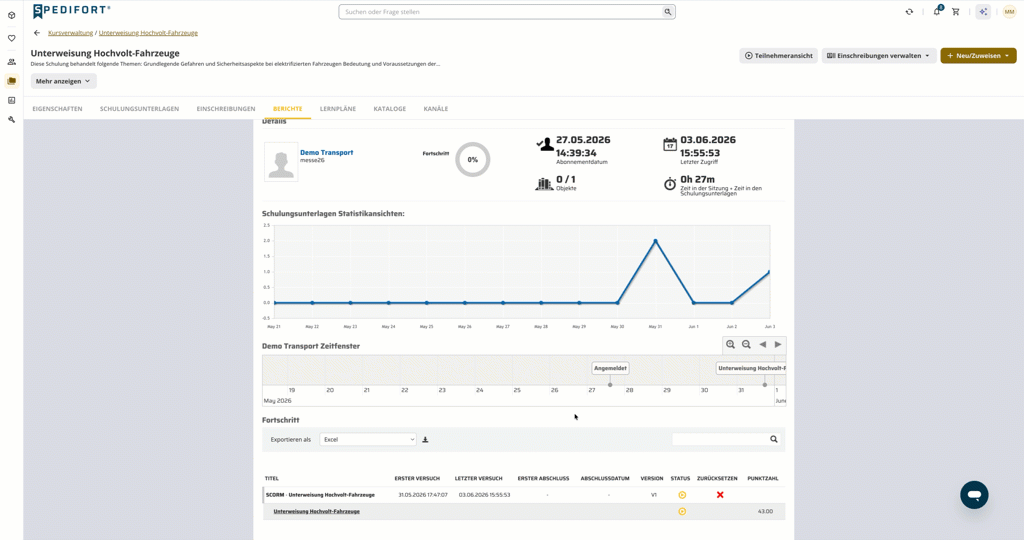The width and height of the screenshot is (1024, 540).
Task: Click the Teilnehmeransicht button
Action: coord(778,56)
